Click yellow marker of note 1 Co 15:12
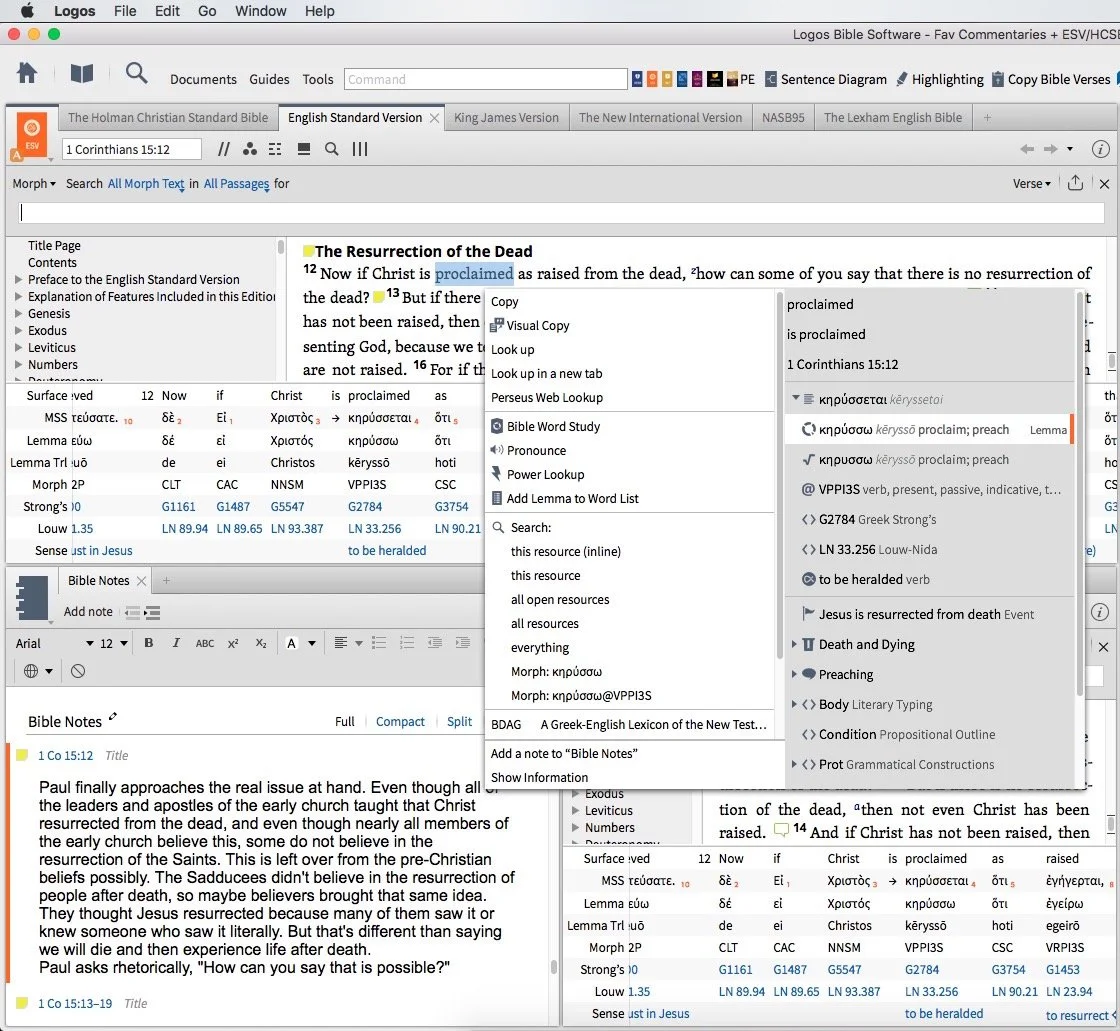The width and height of the screenshot is (1120, 1031). pos(22,755)
